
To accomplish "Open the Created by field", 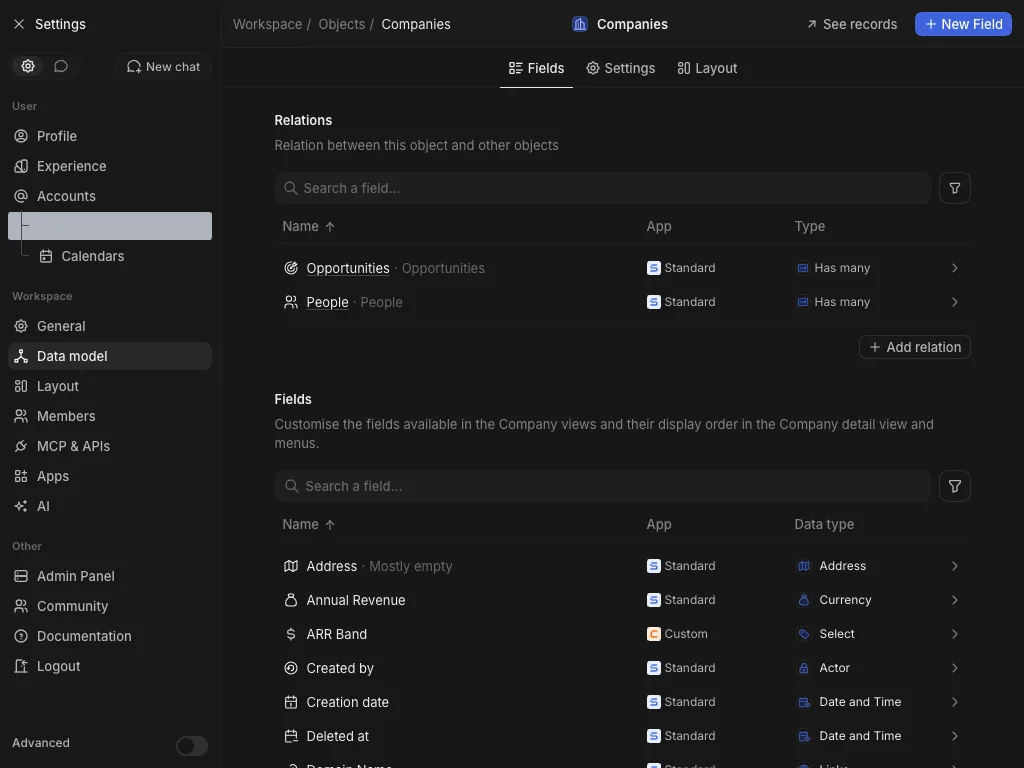I will pyautogui.click(x=623, y=667).
